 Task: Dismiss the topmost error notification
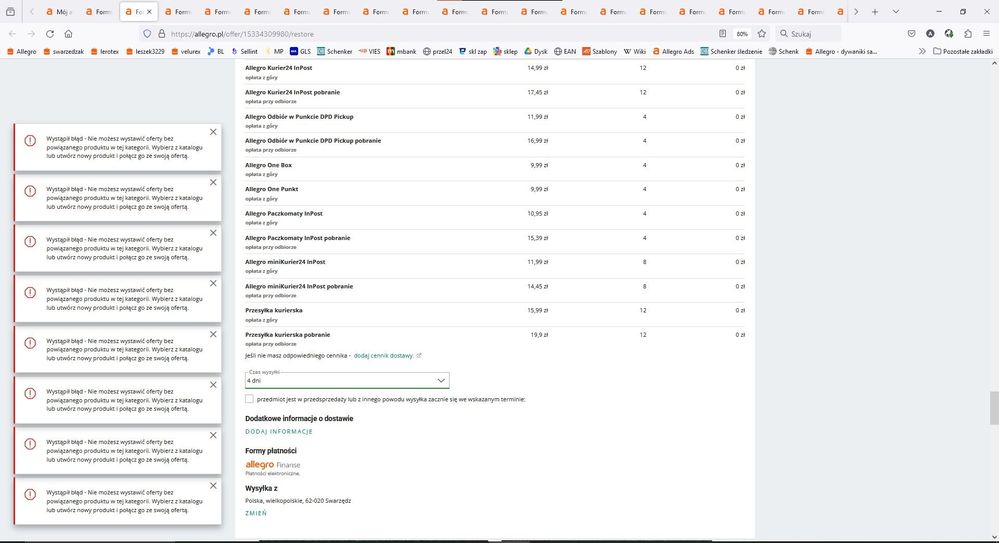click(x=213, y=132)
